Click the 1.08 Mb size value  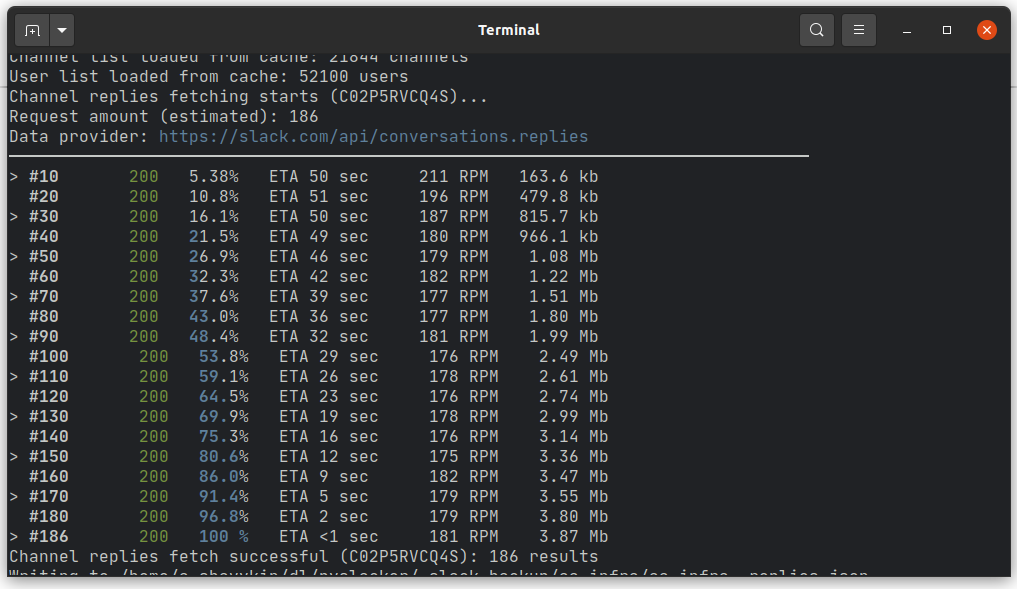(564, 257)
